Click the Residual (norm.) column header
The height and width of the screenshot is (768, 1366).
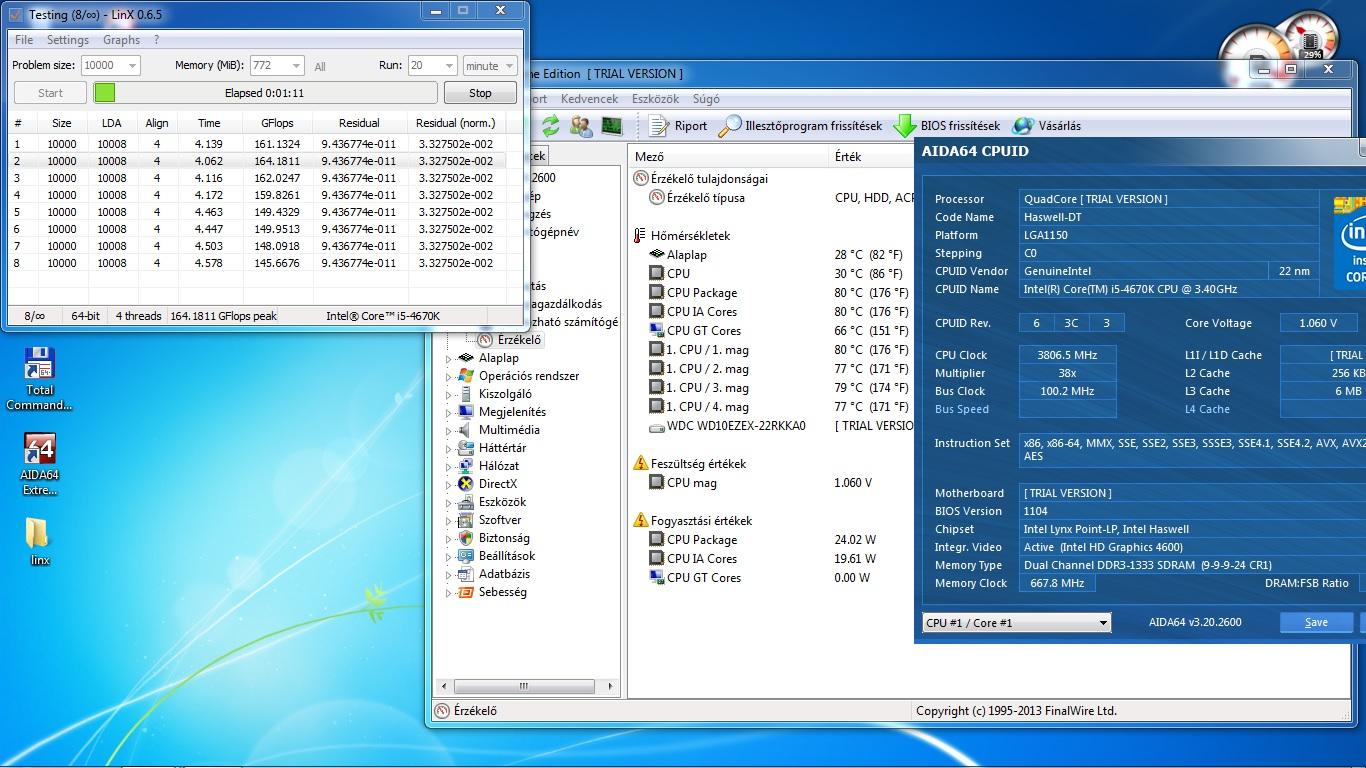coord(455,123)
